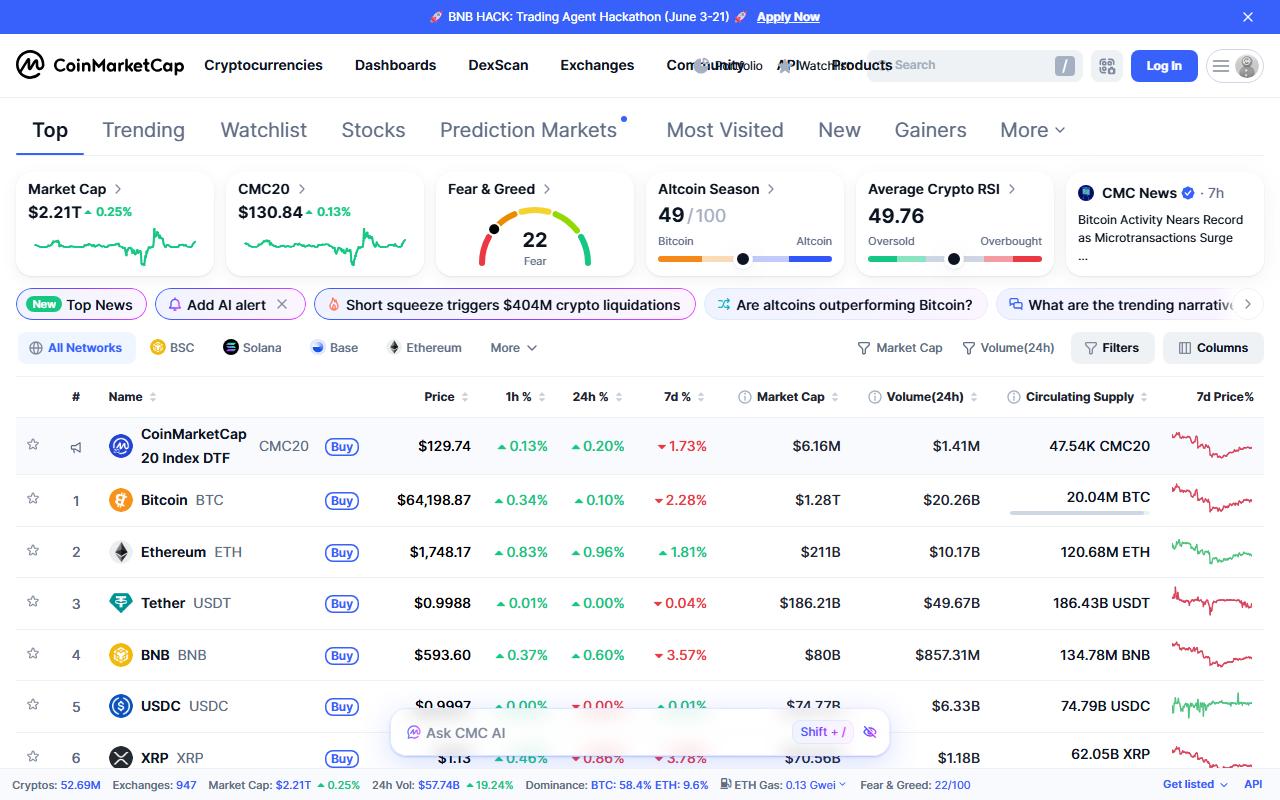Switch to the Watchlist tab
This screenshot has width=1280, height=800.
263,130
